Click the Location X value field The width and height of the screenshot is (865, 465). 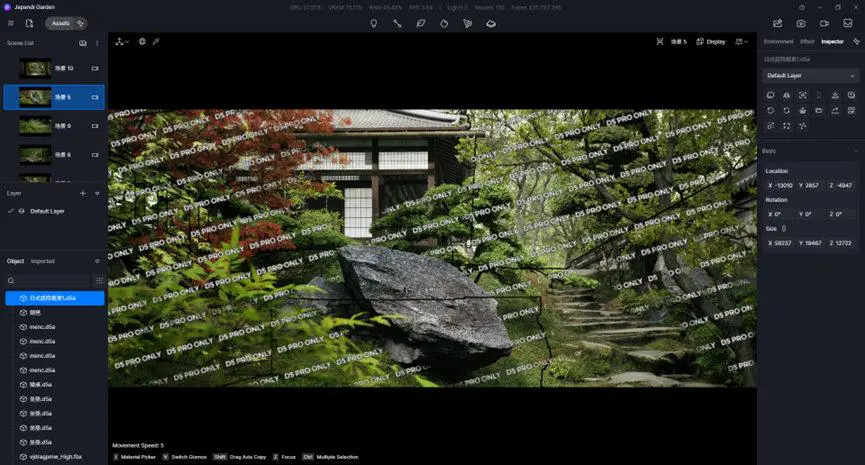pyautogui.click(x=780, y=185)
